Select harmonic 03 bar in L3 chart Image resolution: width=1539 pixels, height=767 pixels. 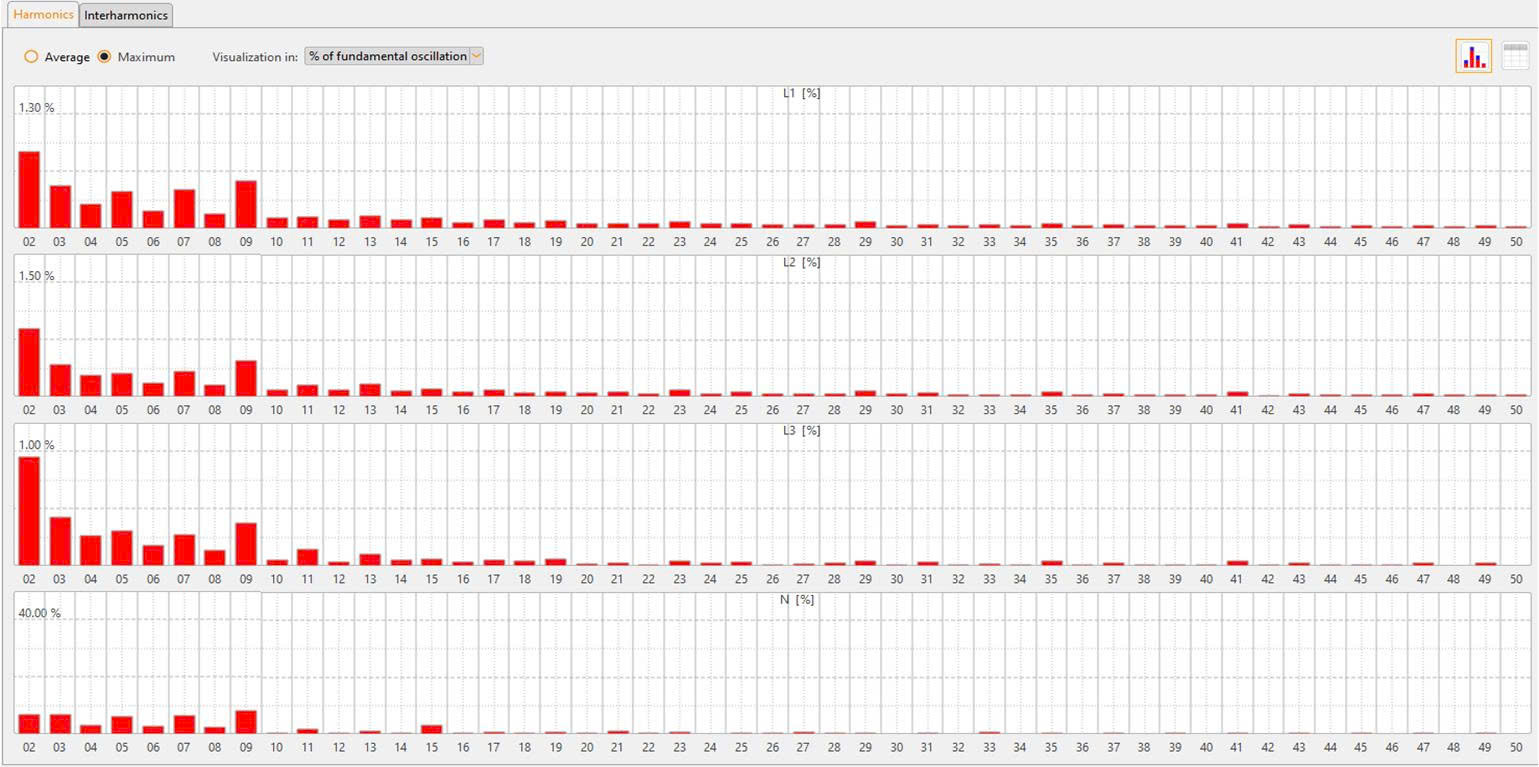60,541
